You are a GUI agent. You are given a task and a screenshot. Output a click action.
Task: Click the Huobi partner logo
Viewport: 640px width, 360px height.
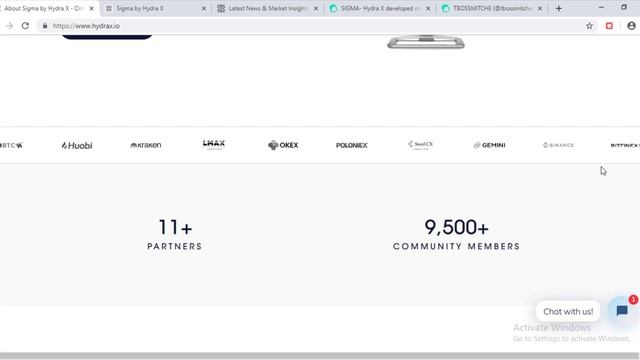click(77, 145)
